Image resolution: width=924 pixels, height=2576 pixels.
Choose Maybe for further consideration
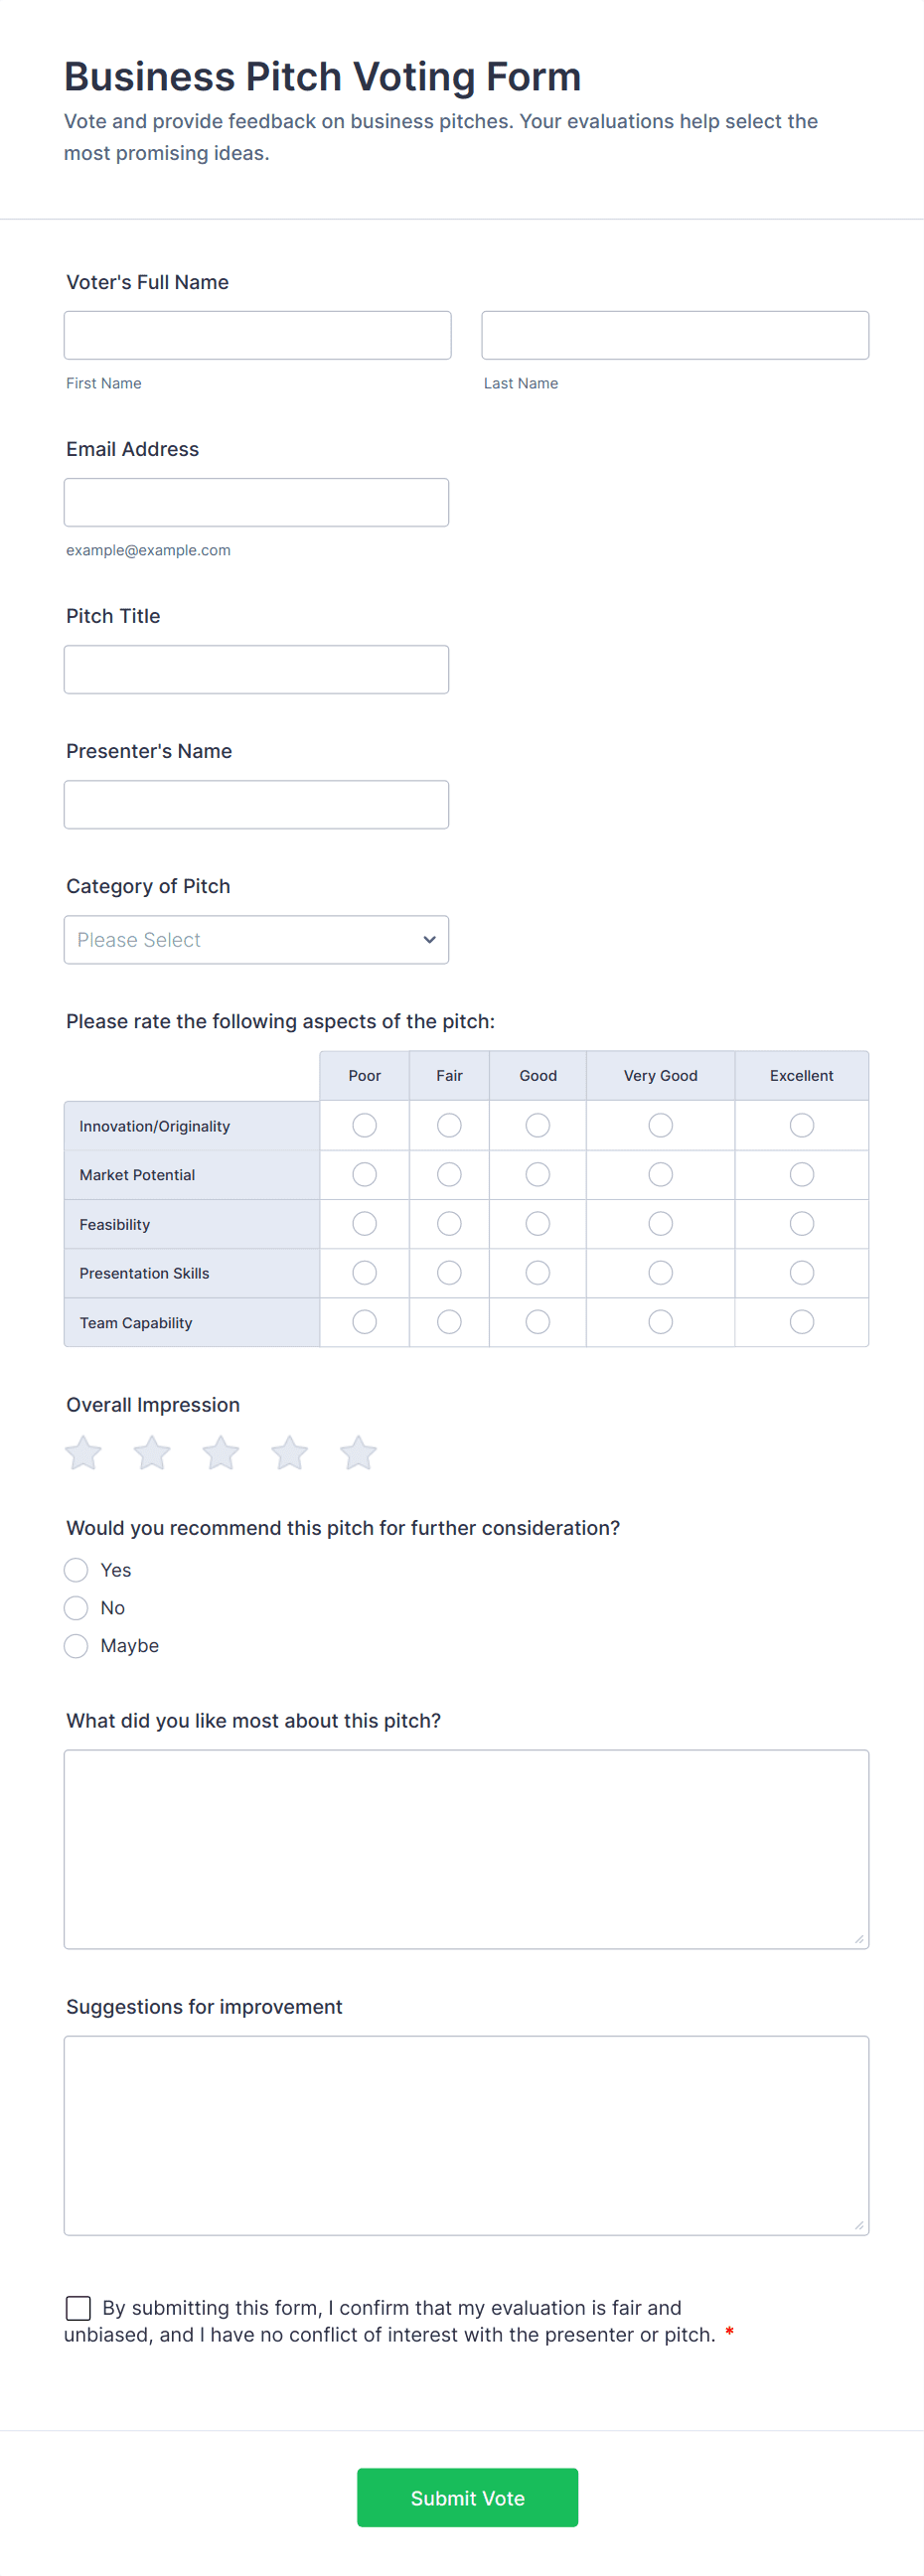[x=76, y=1646]
